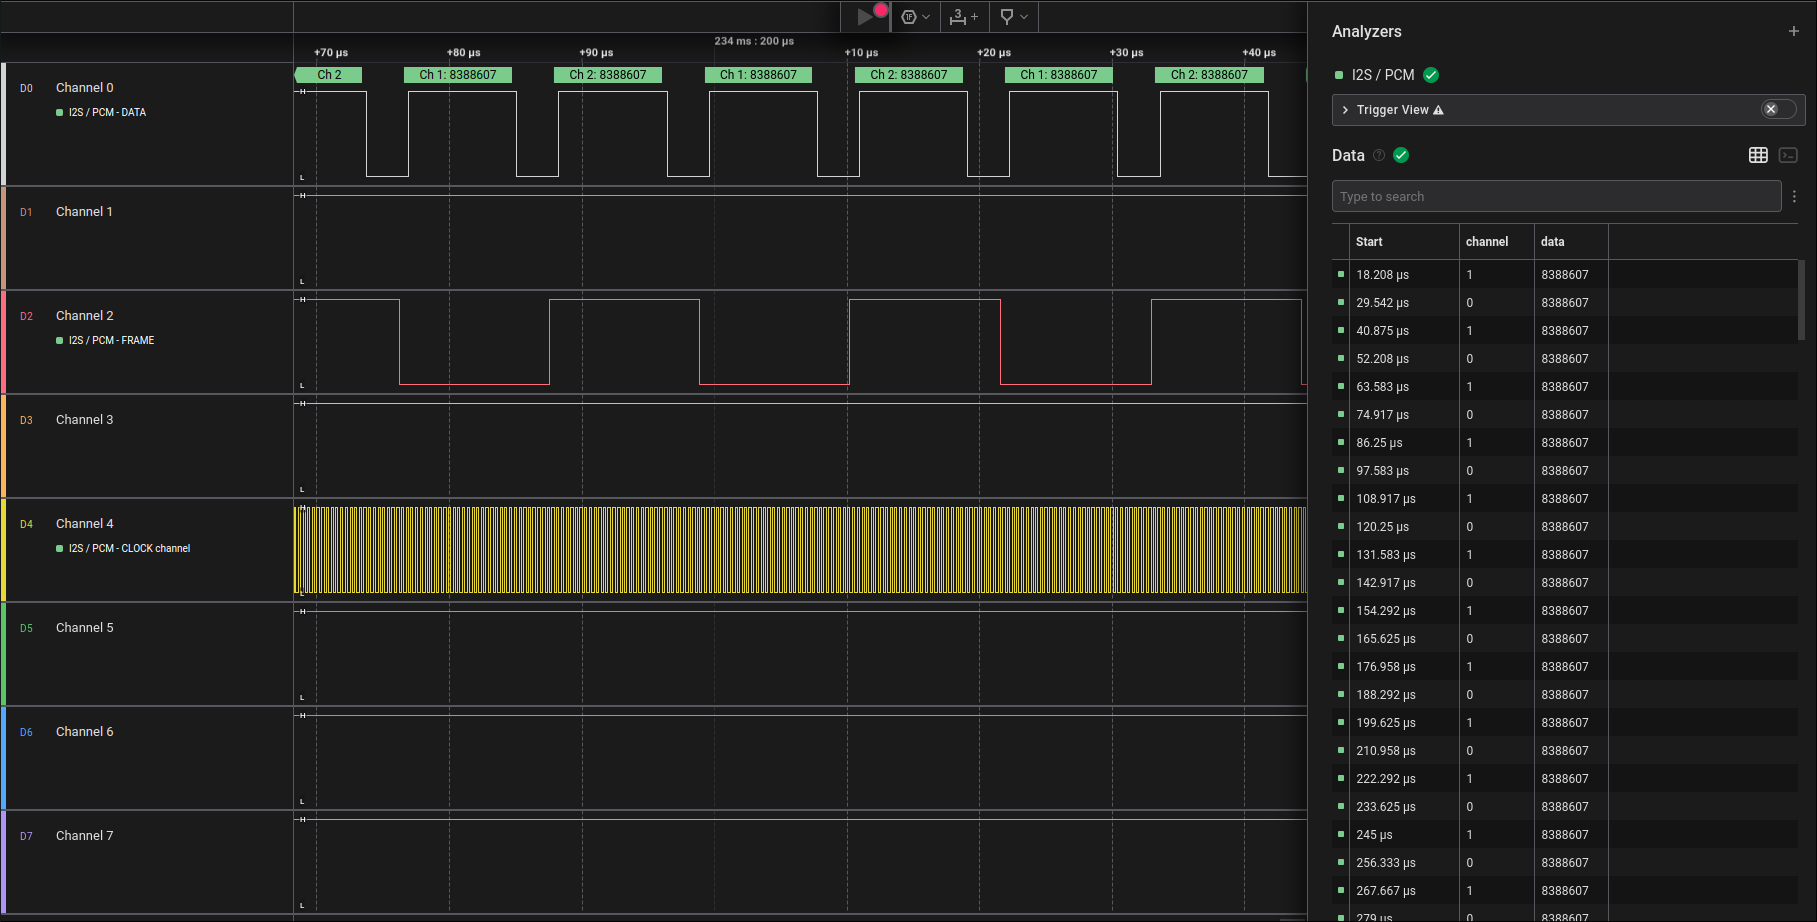The width and height of the screenshot is (1817, 922).
Task: Select the 245 µs data row
Action: click(1565, 834)
